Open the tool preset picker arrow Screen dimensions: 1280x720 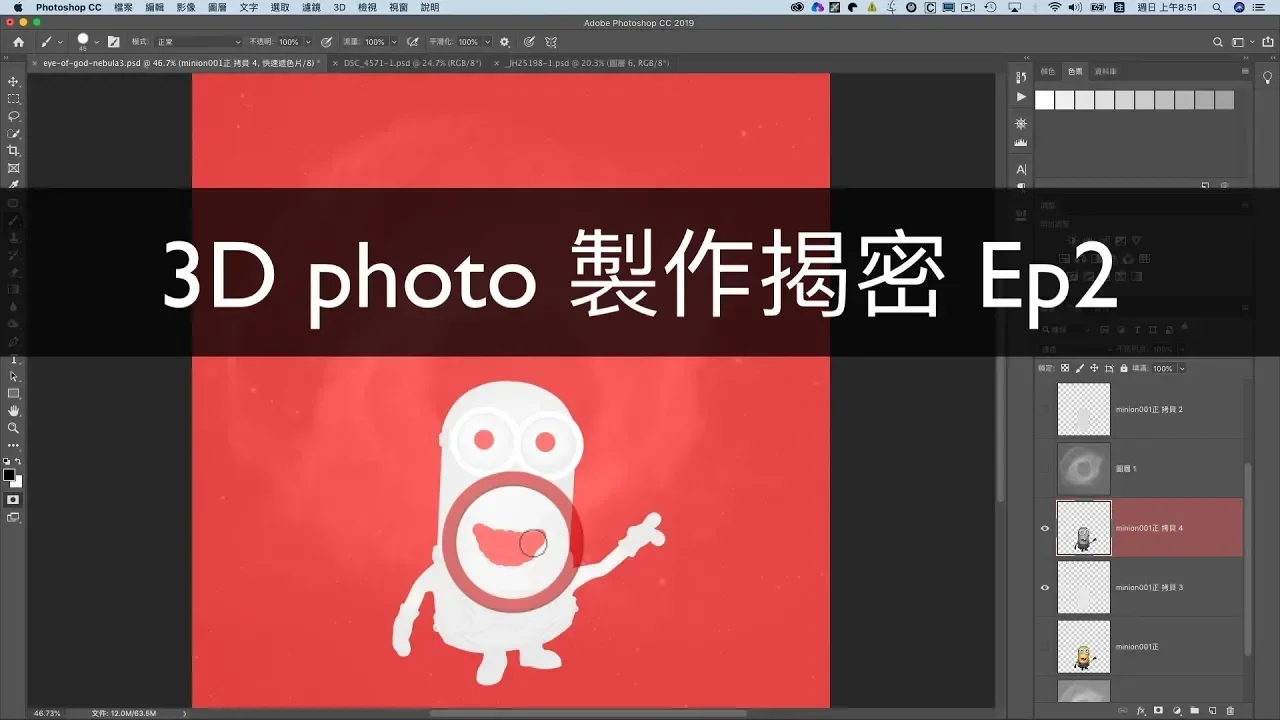click(x=60, y=42)
